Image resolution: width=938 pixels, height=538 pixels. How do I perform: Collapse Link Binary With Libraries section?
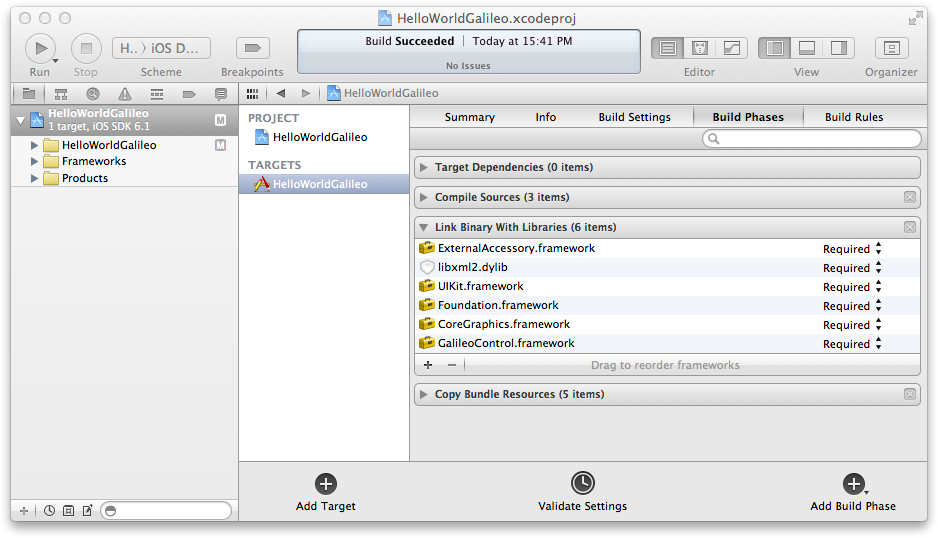click(424, 227)
